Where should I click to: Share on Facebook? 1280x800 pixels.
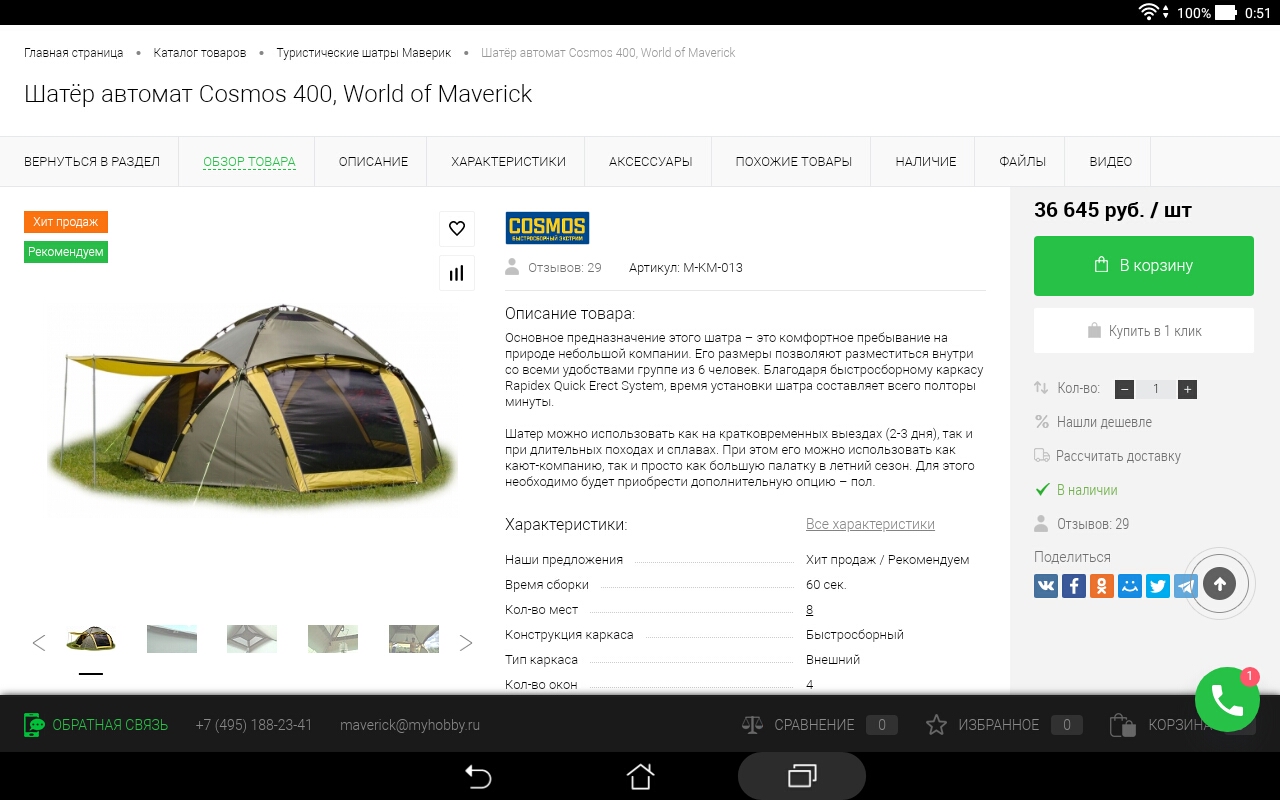click(1074, 585)
